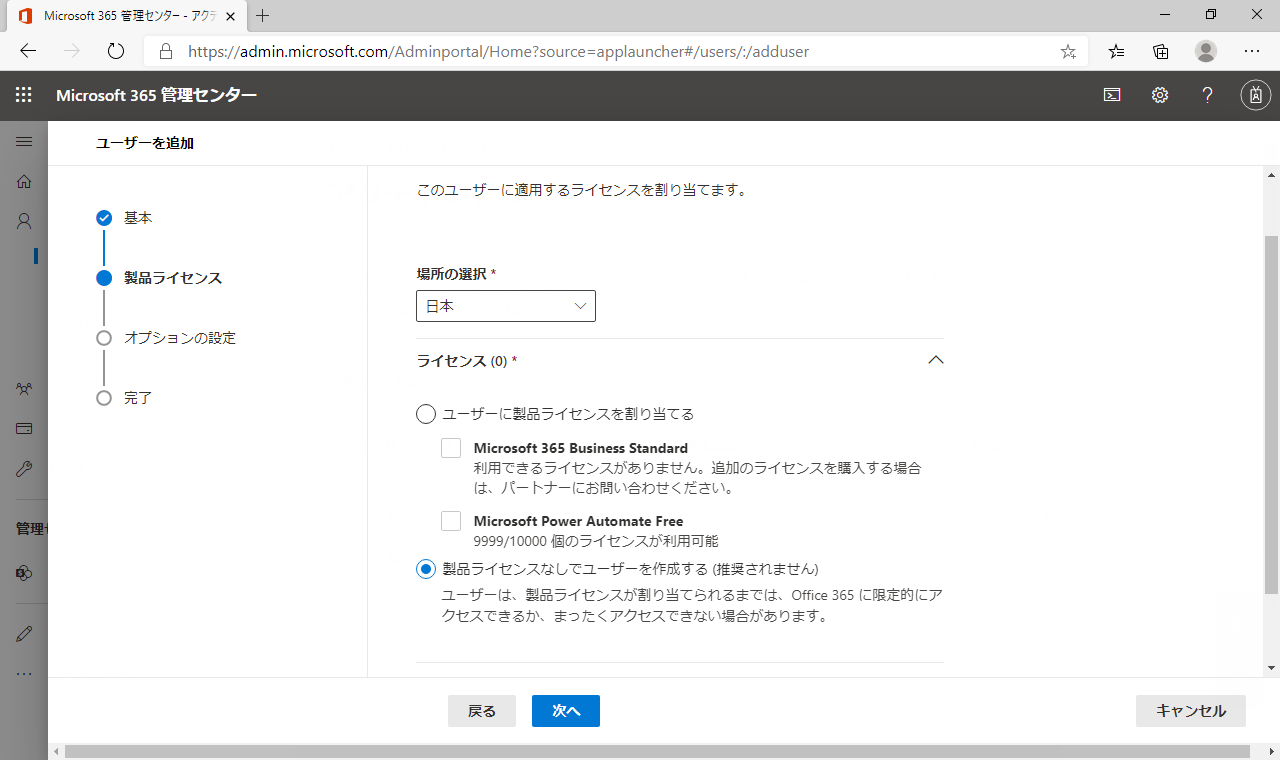Viewport: 1280px width, 760px height.
Task: Open the Billing card icon in the sidebar
Action: pos(24,428)
